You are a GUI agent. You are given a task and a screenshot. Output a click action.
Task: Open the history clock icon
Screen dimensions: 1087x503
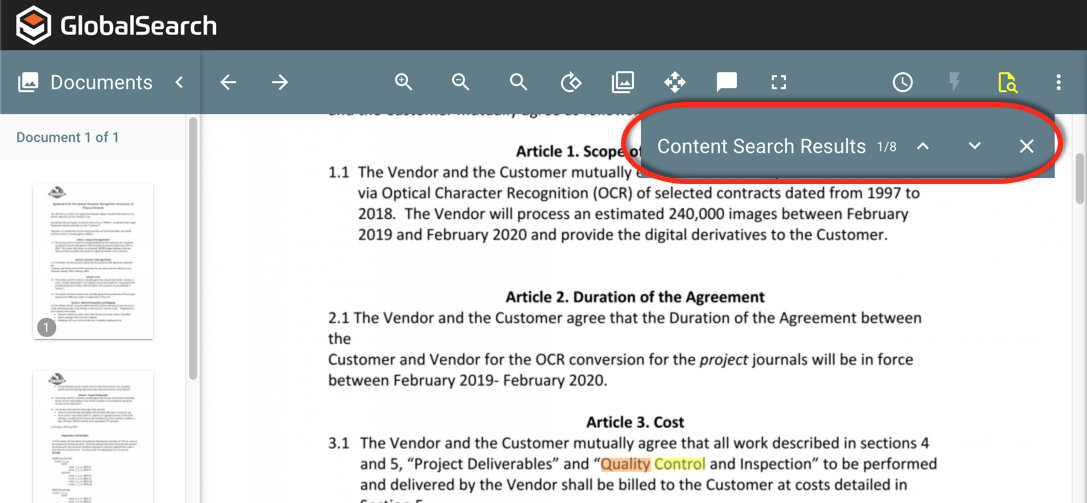[x=902, y=82]
